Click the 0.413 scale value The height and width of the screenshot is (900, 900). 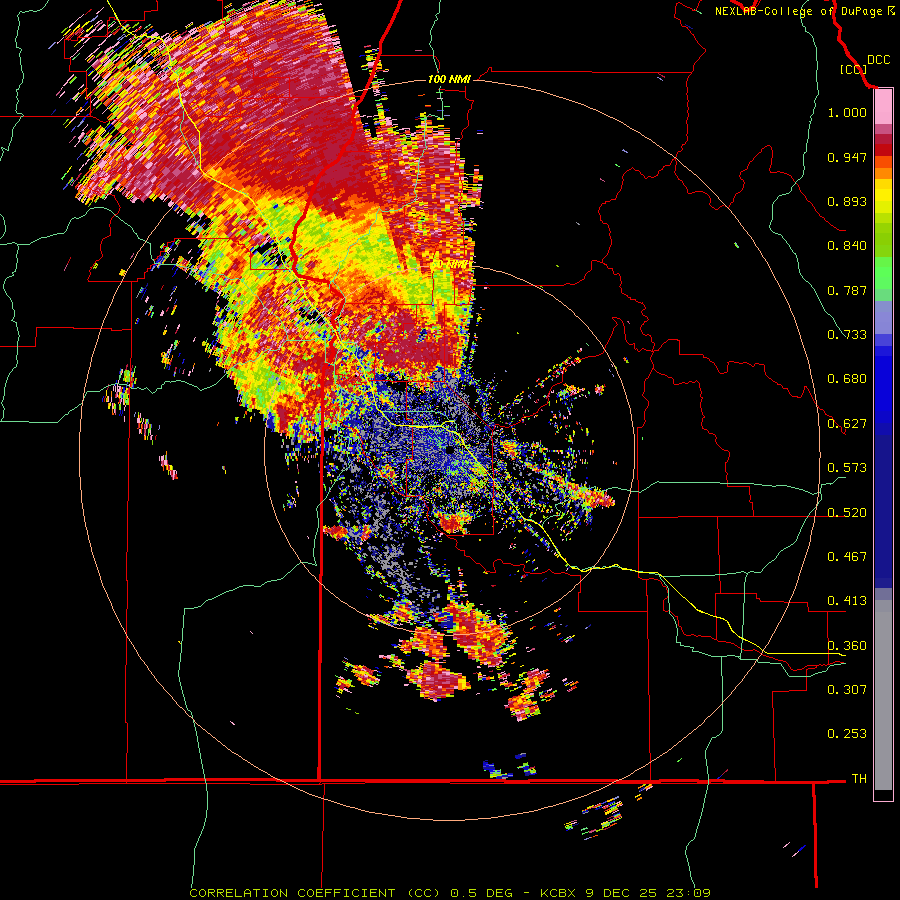coord(847,601)
